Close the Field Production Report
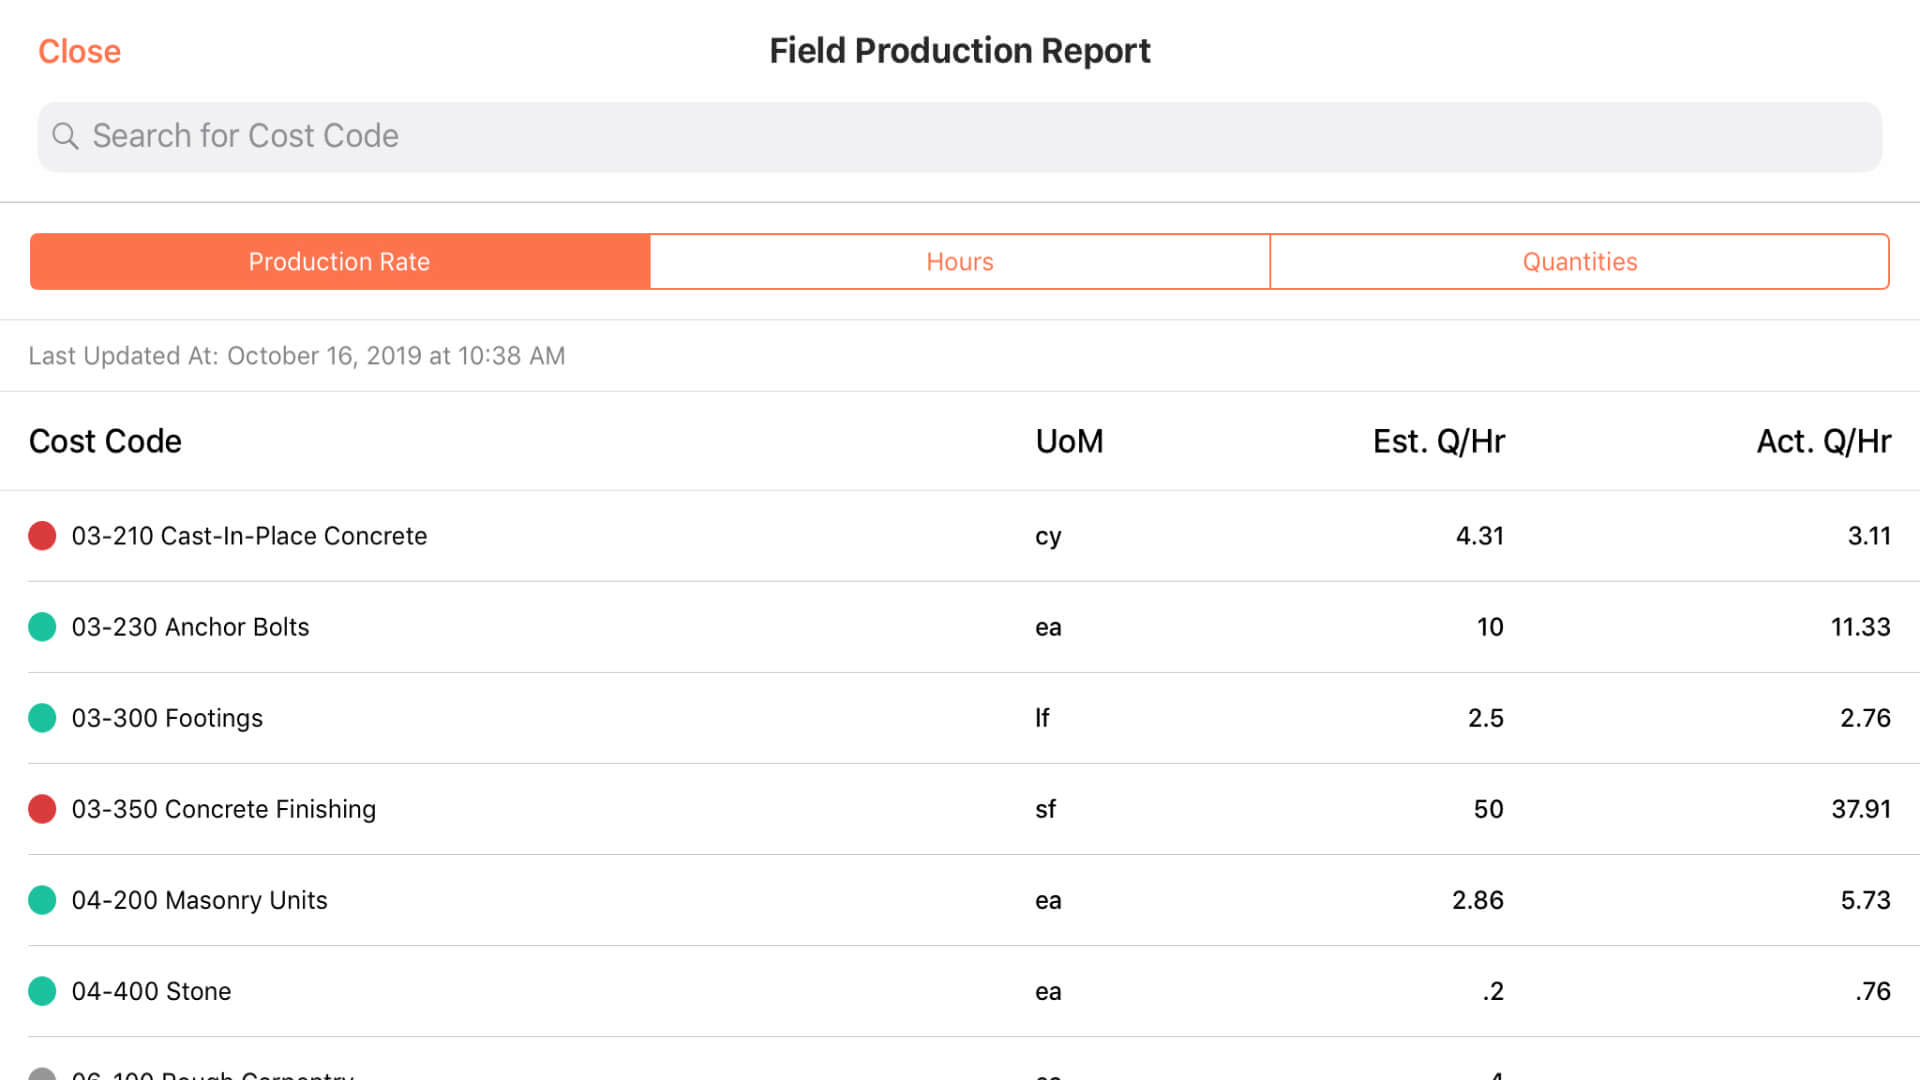The image size is (1920, 1080). click(79, 51)
